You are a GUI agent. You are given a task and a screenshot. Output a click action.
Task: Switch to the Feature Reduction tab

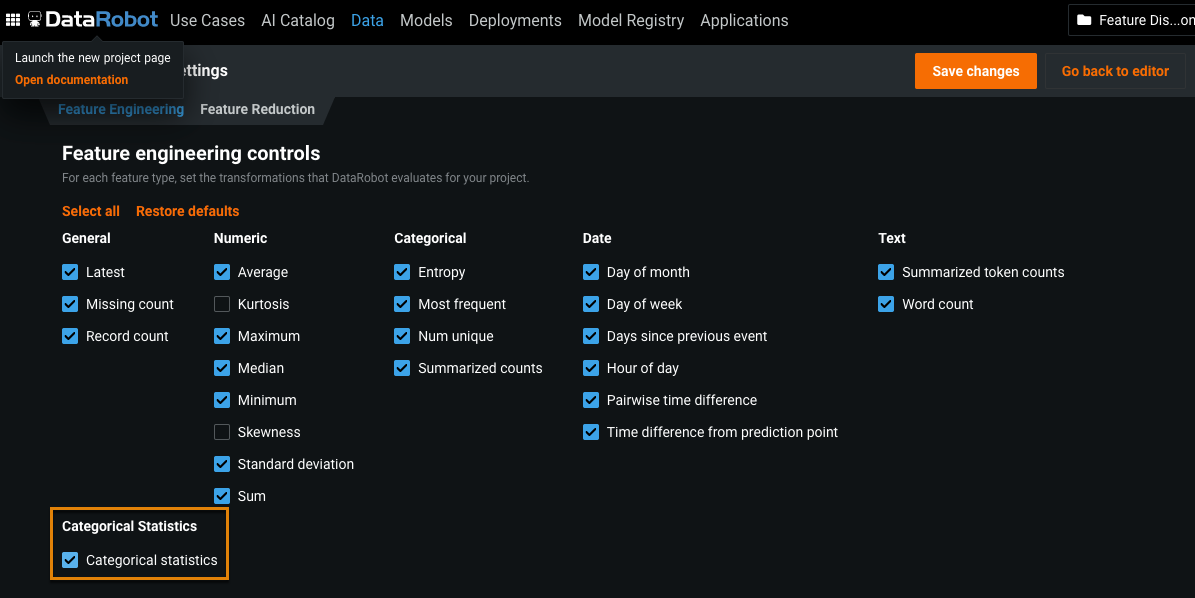coord(257,109)
